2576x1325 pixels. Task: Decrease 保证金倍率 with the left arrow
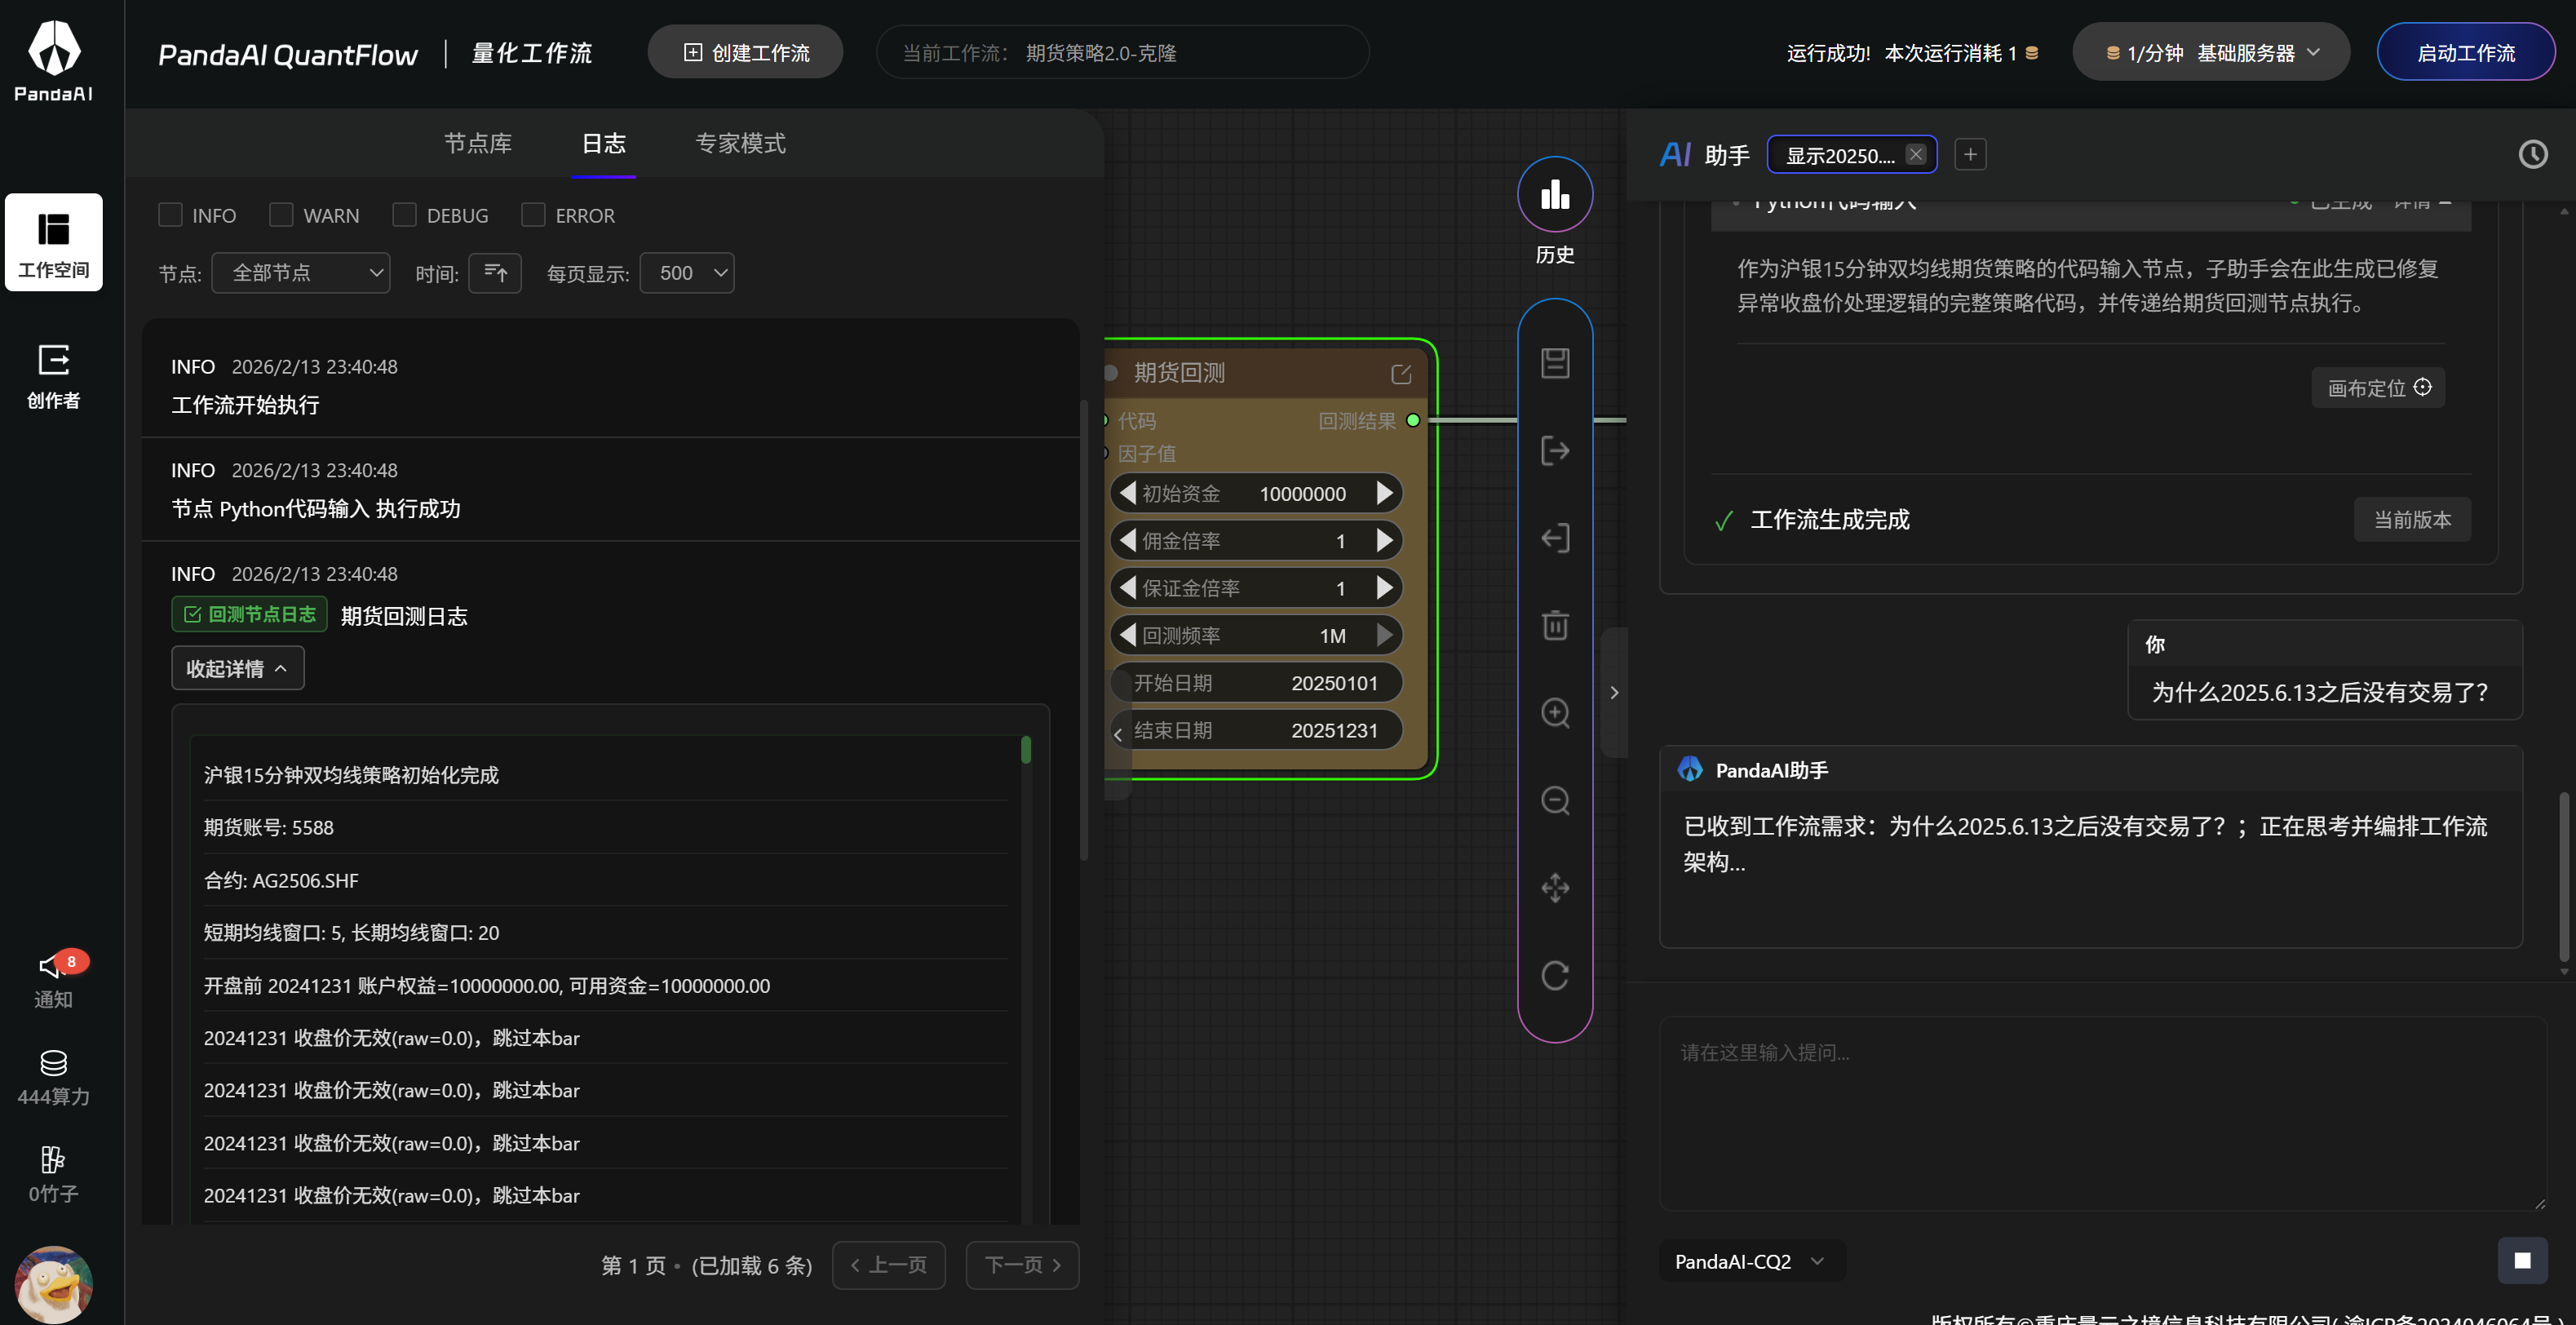1127,588
